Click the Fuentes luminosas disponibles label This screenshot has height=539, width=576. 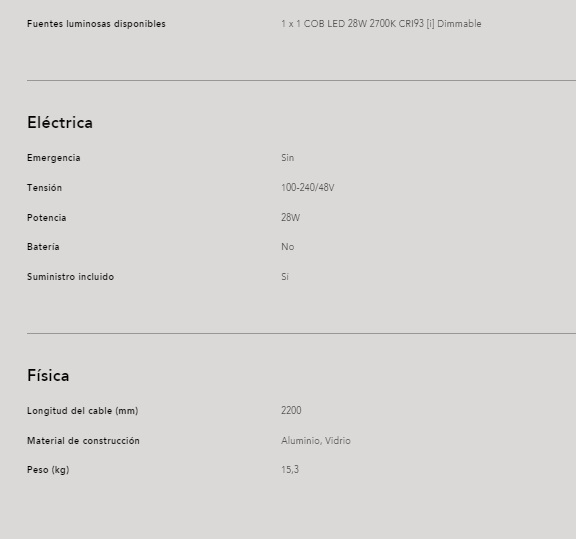coord(96,24)
